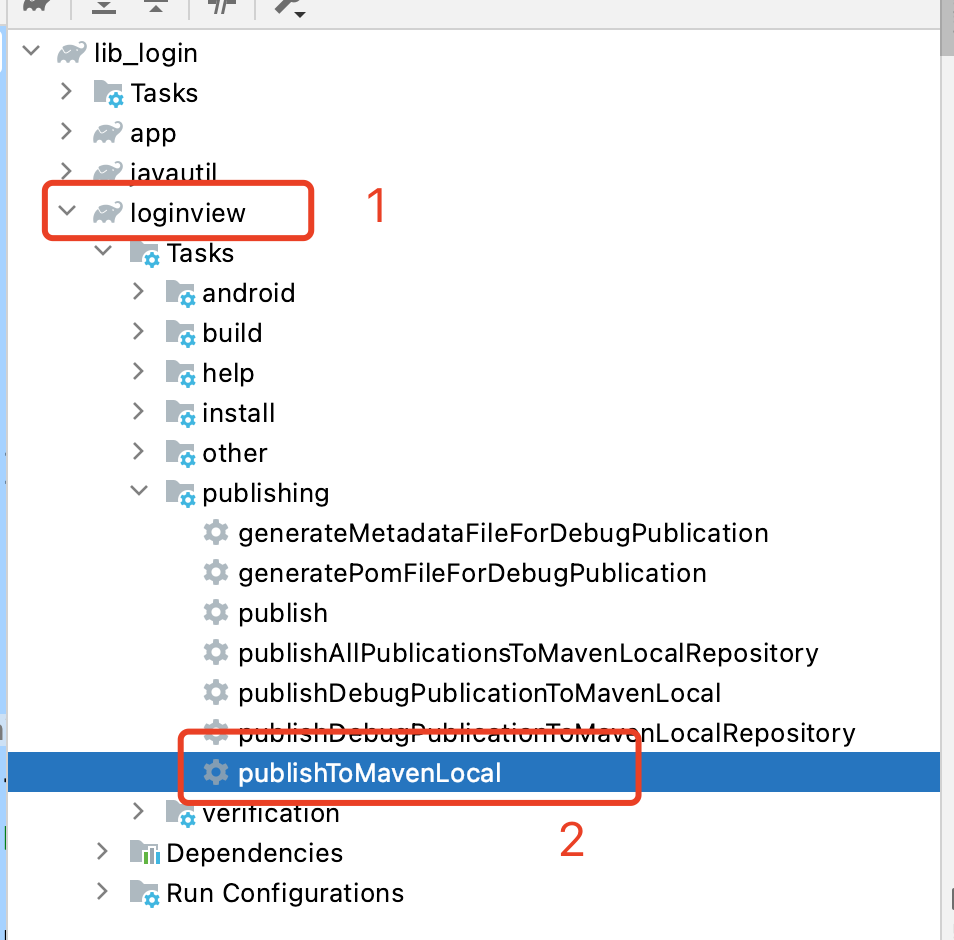954x940 pixels.
Task: Click the verification task group folder icon
Action: tap(180, 813)
